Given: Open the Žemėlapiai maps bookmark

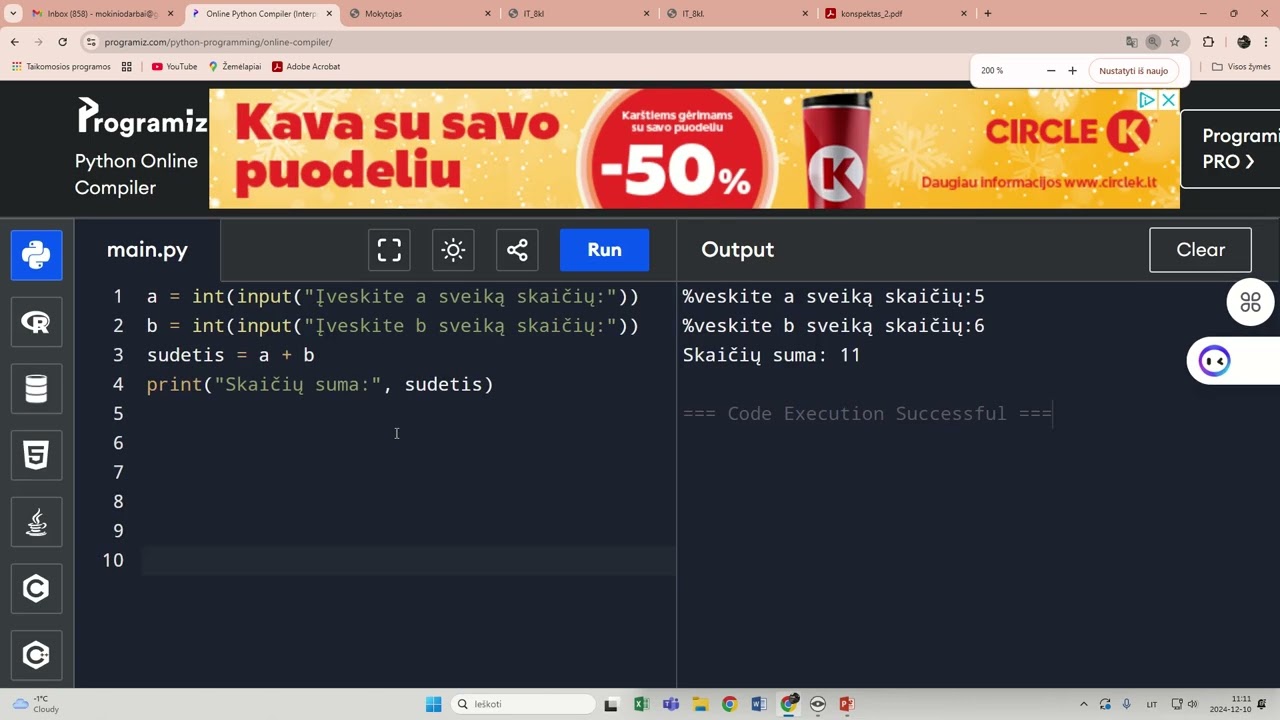Looking at the screenshot, I should [x=235, y=66].
